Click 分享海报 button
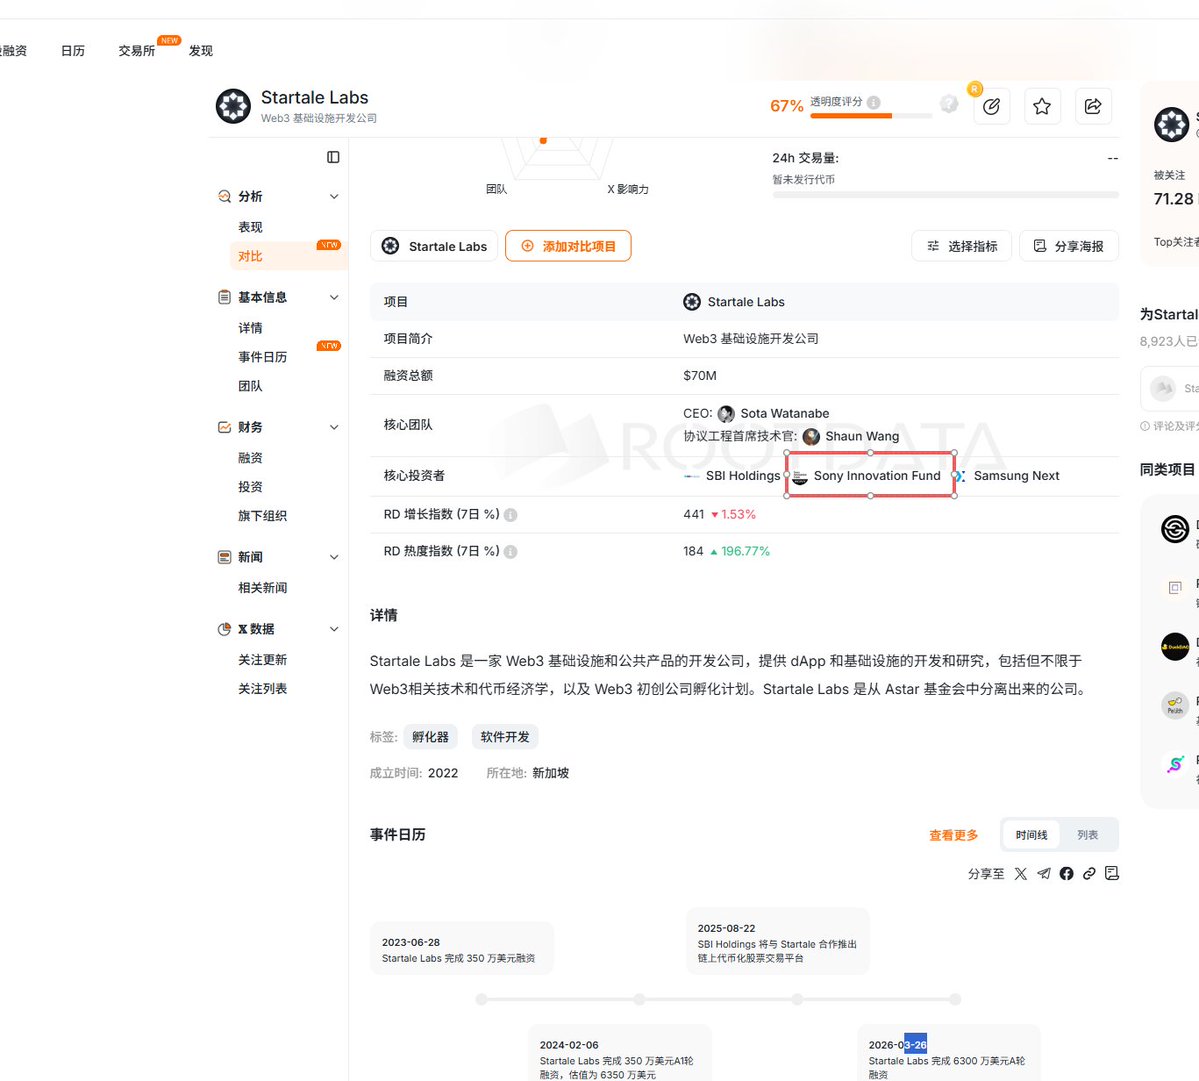The image size is (1199, 1081). point(1068,246)
